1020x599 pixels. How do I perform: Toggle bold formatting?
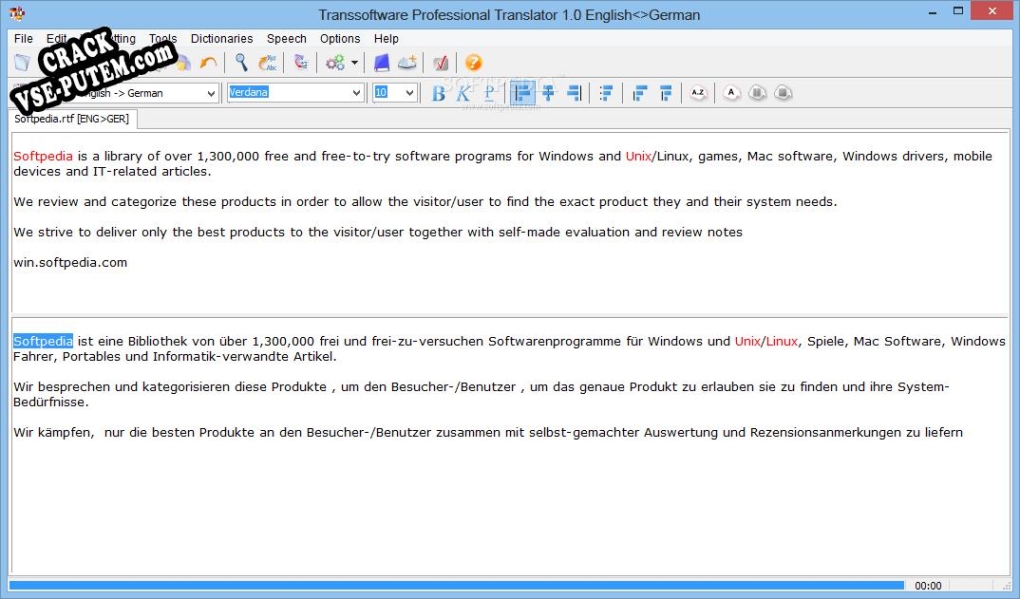point(437,92)
